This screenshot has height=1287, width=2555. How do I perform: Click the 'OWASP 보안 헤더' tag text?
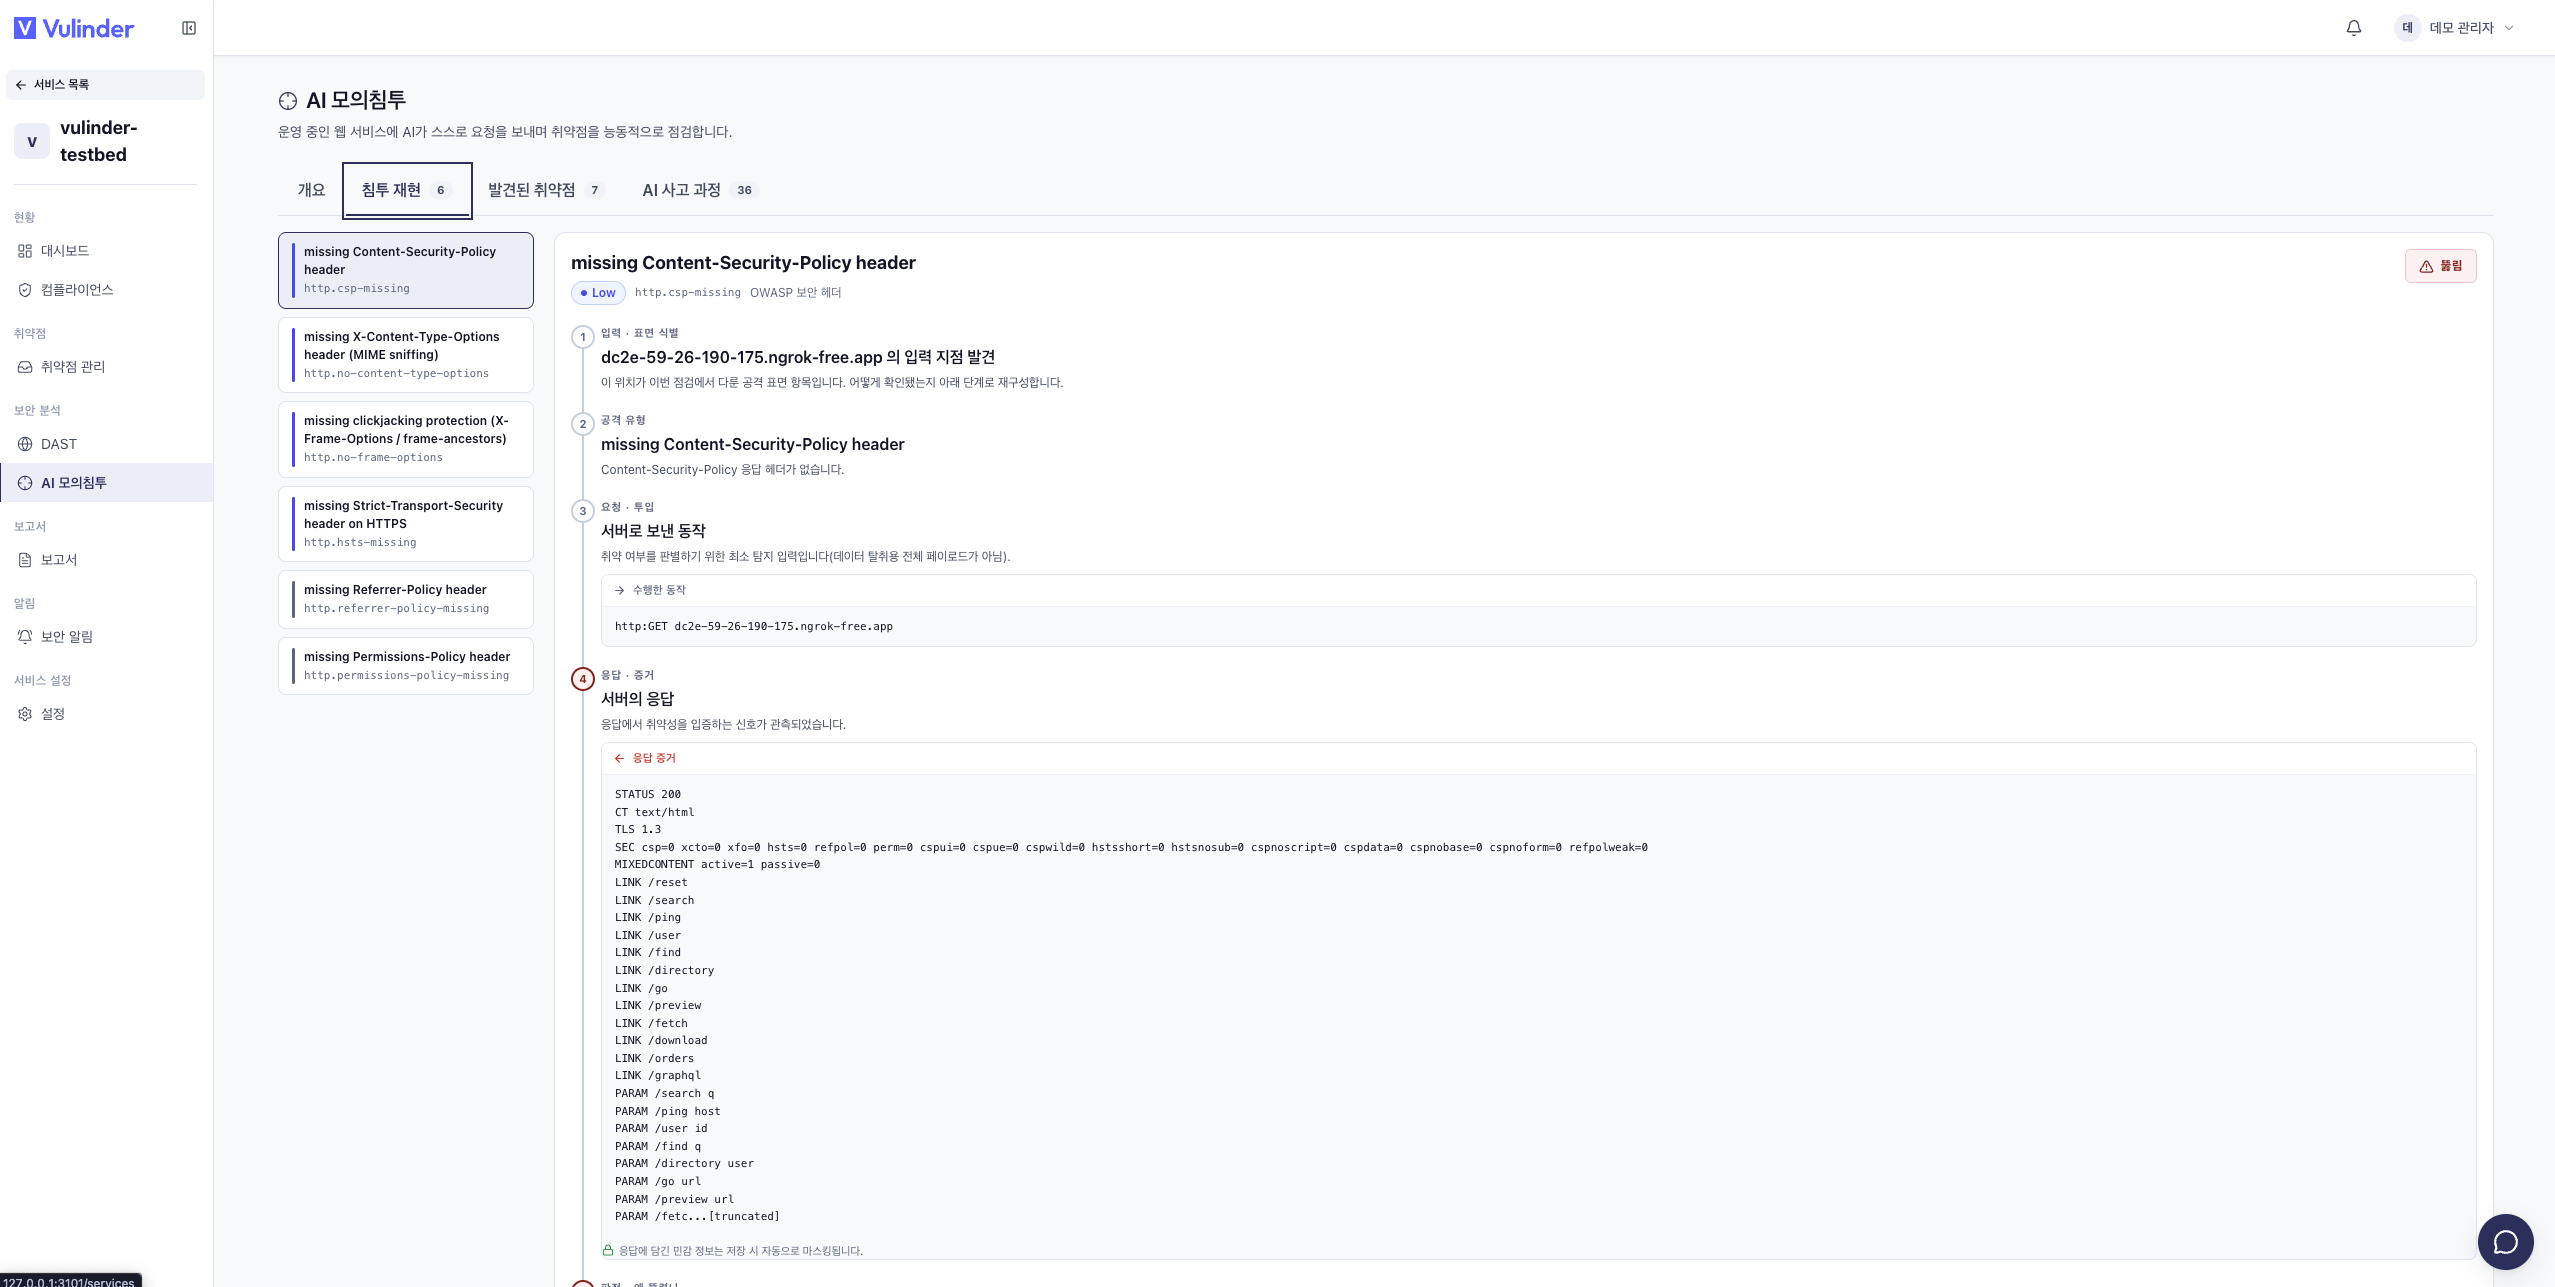coord(796,293)
